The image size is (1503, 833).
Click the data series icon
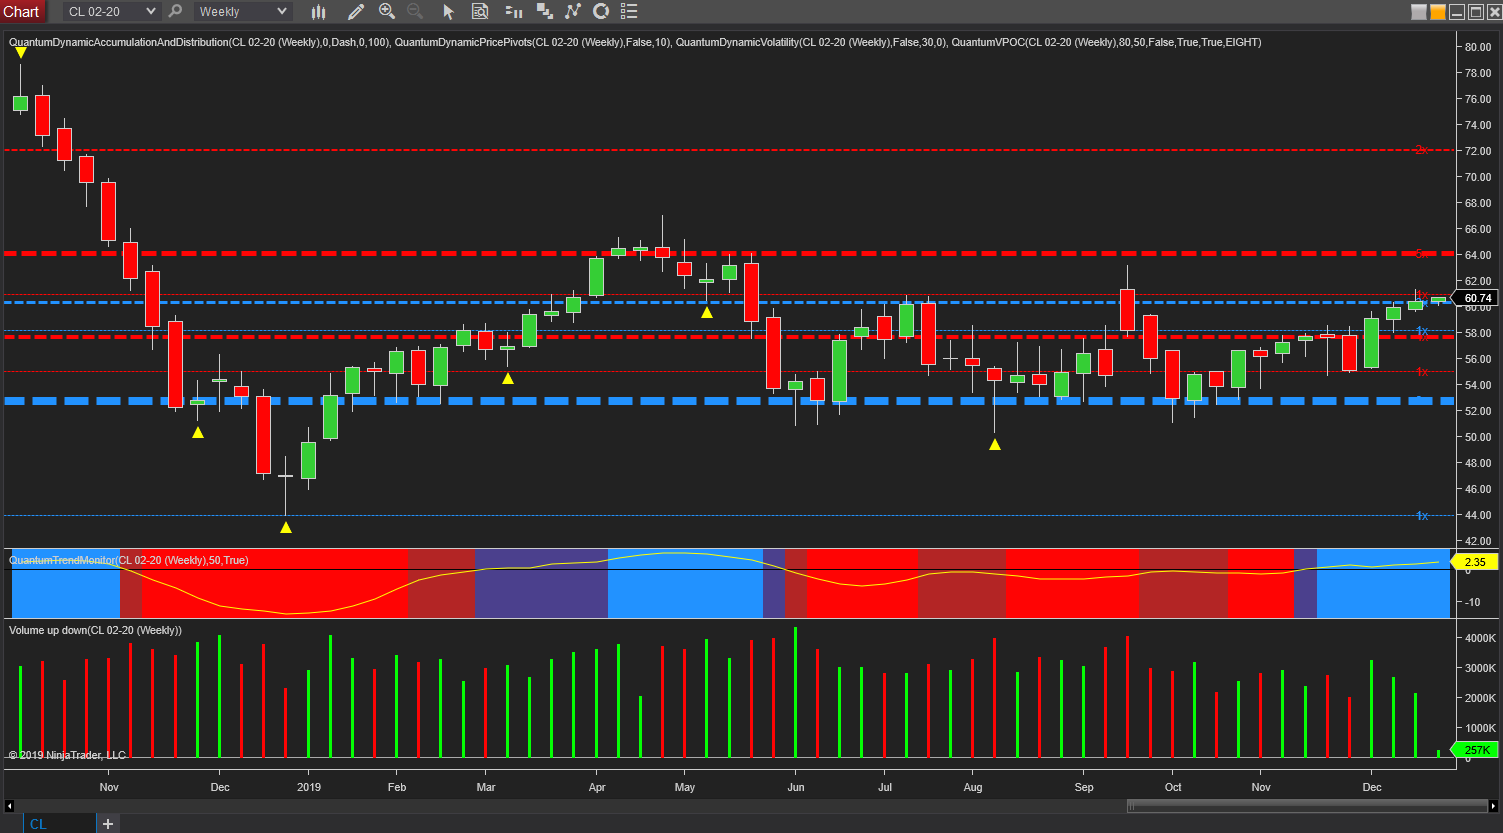tap(545, 12)
